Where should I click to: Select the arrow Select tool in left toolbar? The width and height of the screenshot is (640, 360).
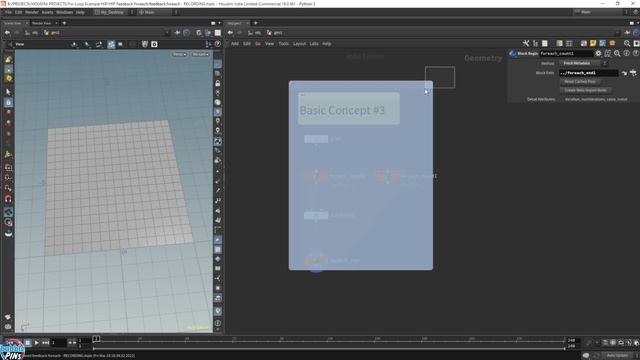click(x=8, y=92)
